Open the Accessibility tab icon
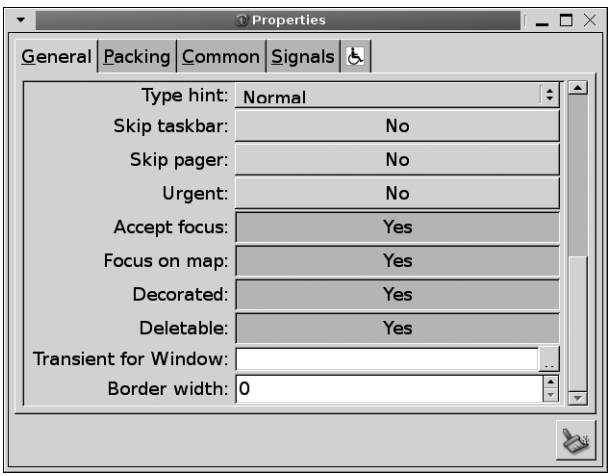The height and width of the screenshot is (476, 613). (x=355, y=58)
